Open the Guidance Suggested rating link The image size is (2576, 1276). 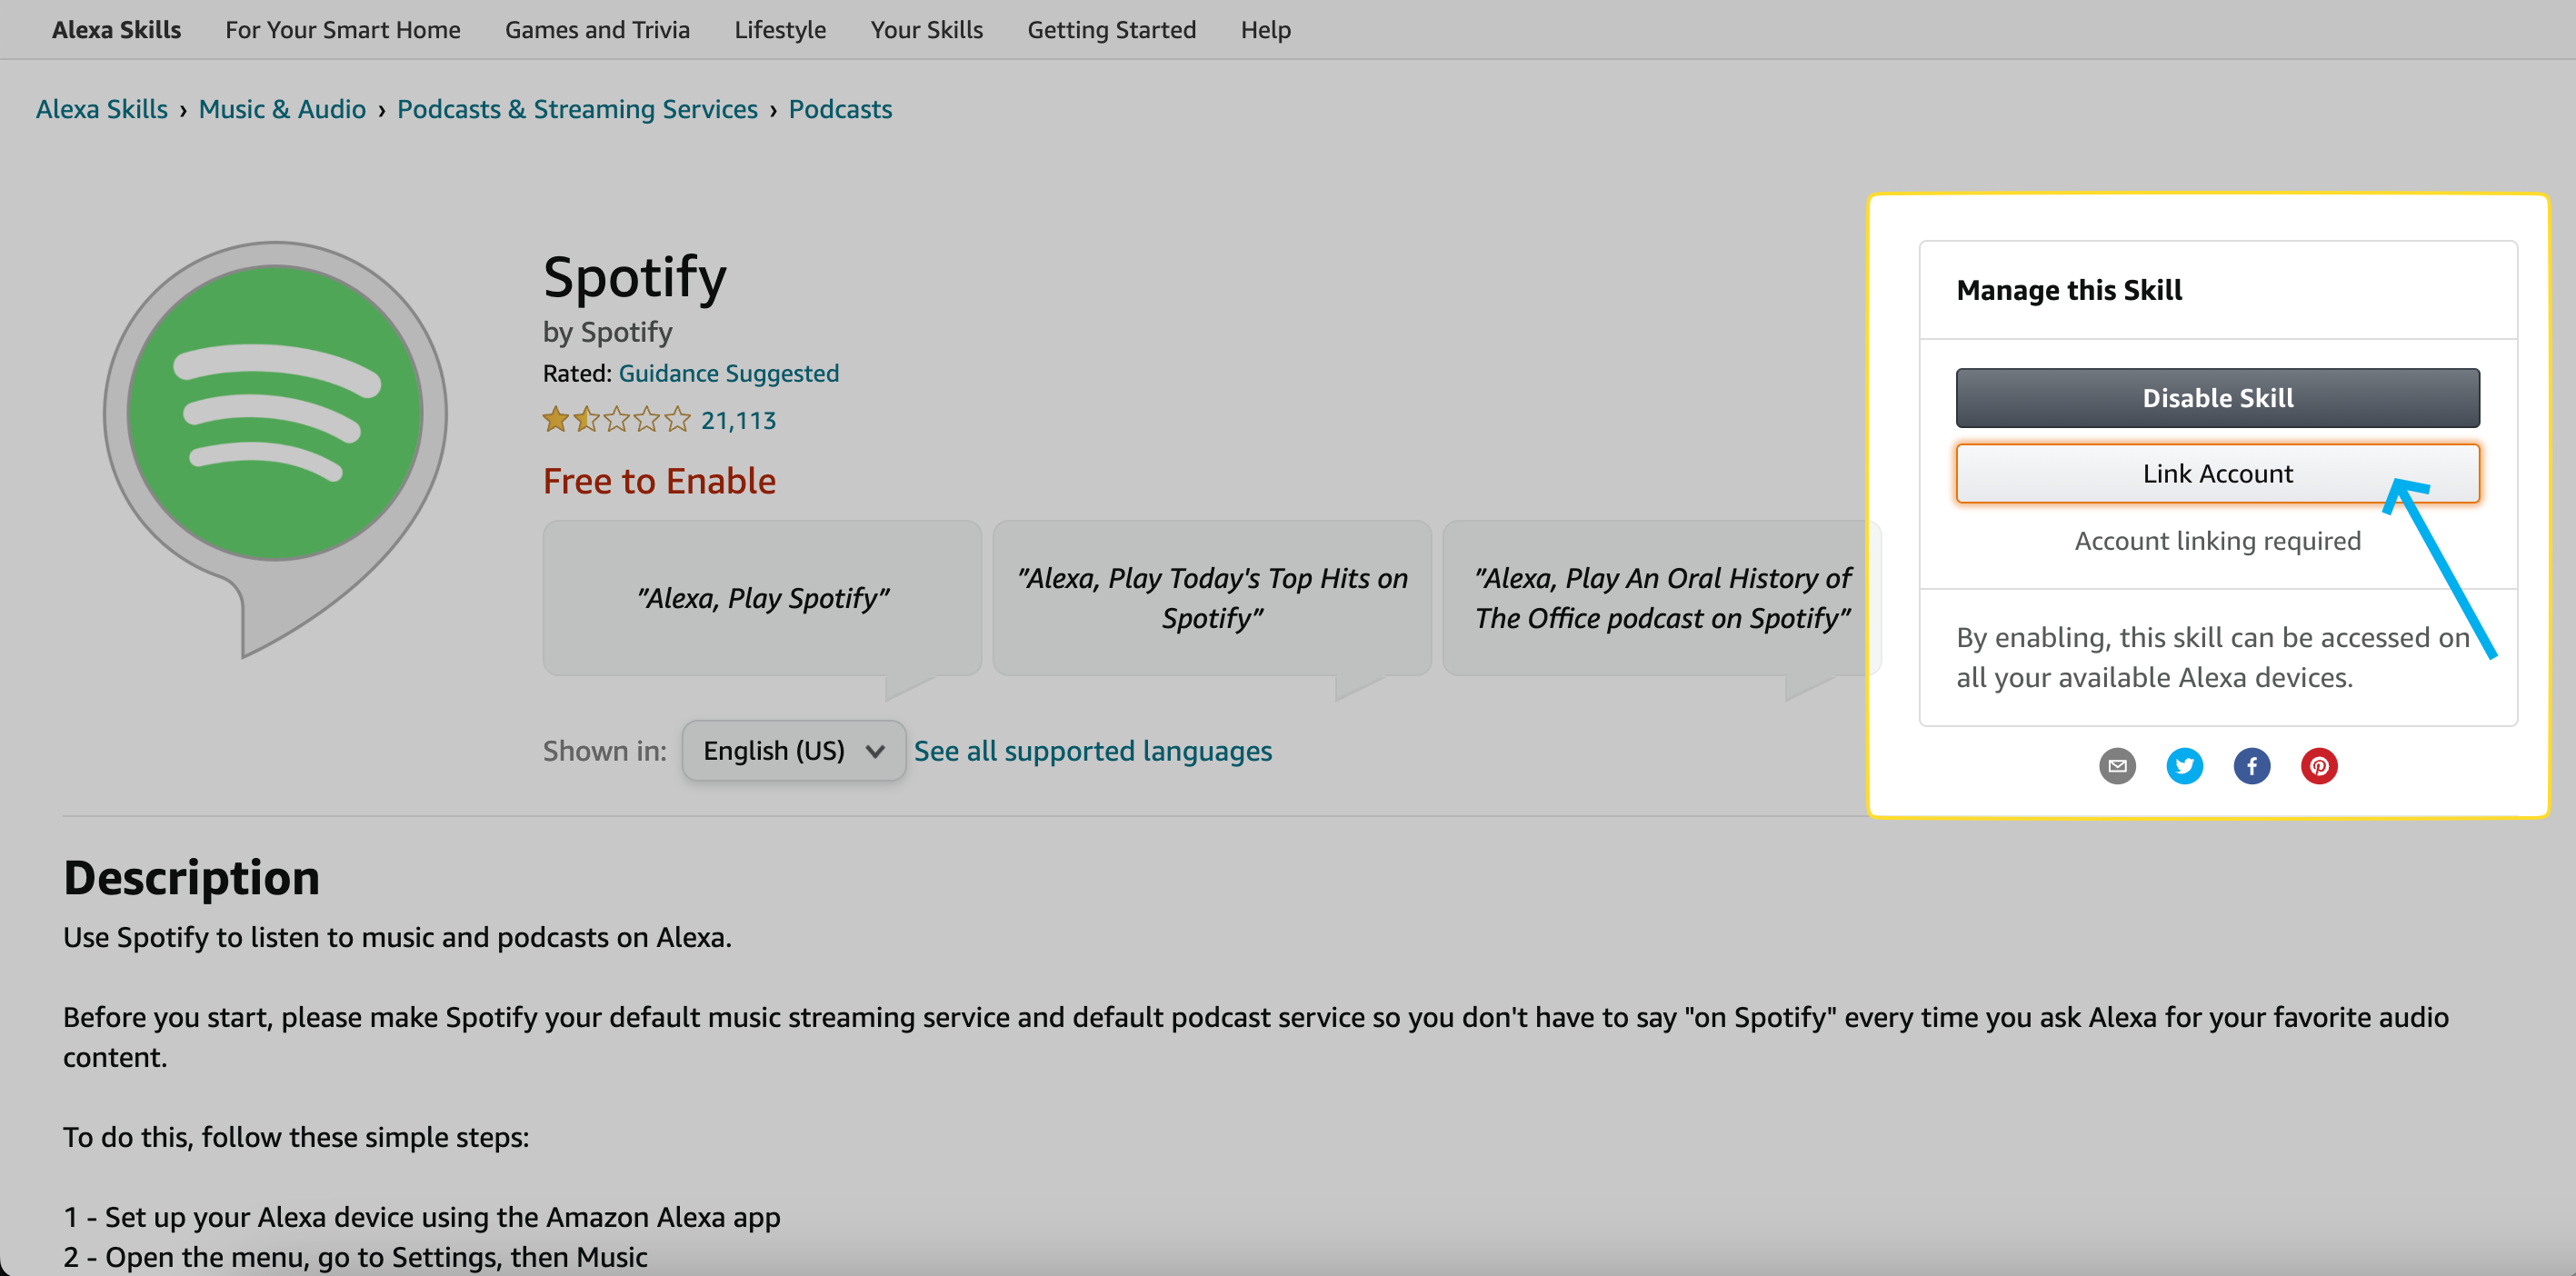(728, 373)
